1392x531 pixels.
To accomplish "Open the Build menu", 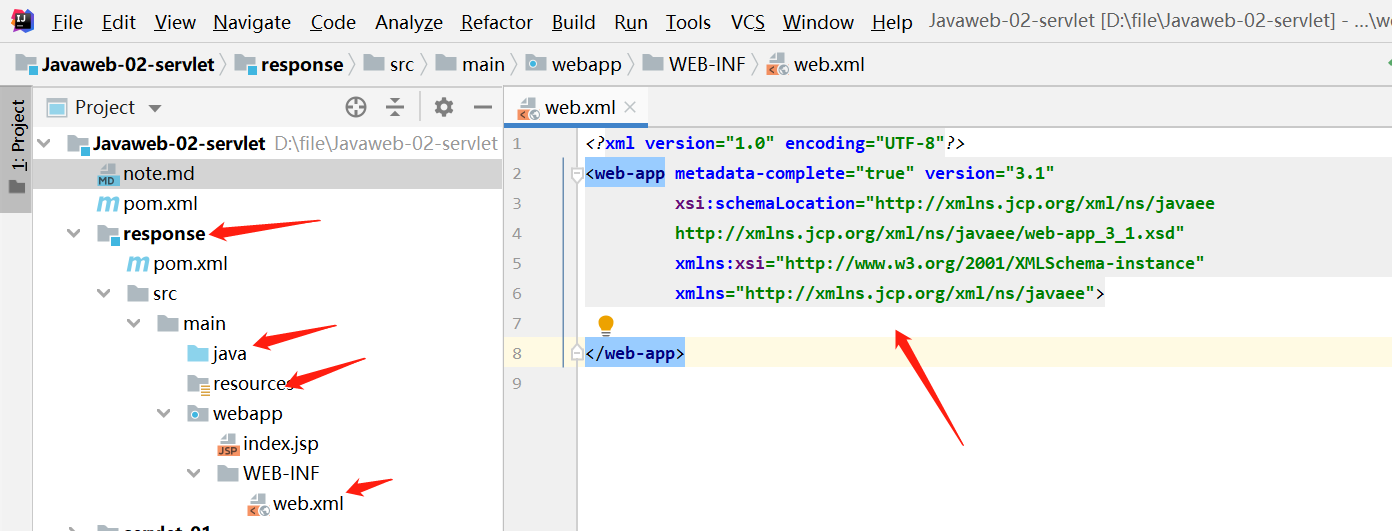I will point(573,22).
